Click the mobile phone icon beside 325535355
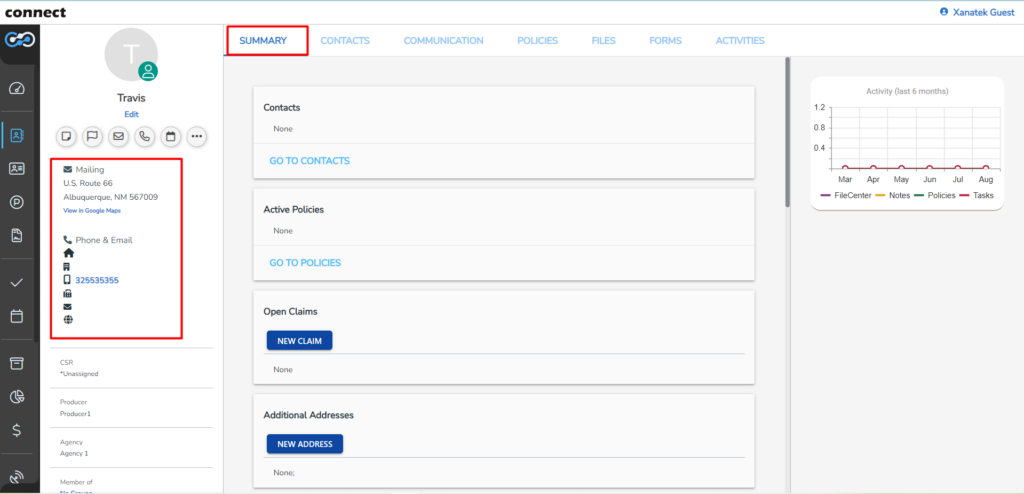Image resolution: width=1024 pixels, height=494 pixels. tap(67, 280)
